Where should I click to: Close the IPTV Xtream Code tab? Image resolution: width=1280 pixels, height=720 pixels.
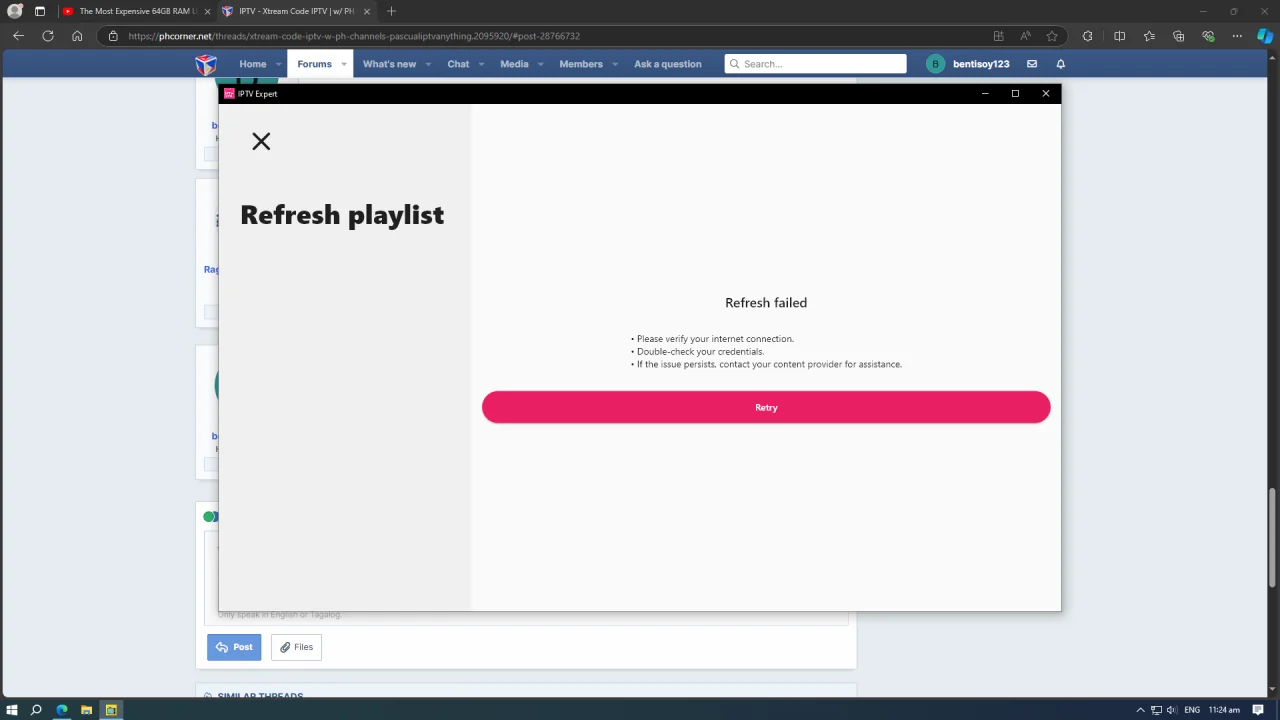(x=367, y=11)
